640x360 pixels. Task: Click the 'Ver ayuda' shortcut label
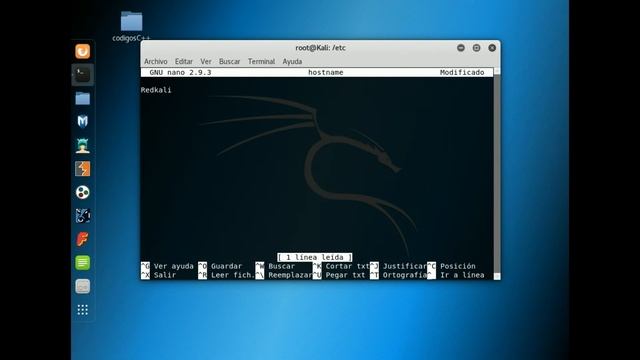click(x=173, y=267)
